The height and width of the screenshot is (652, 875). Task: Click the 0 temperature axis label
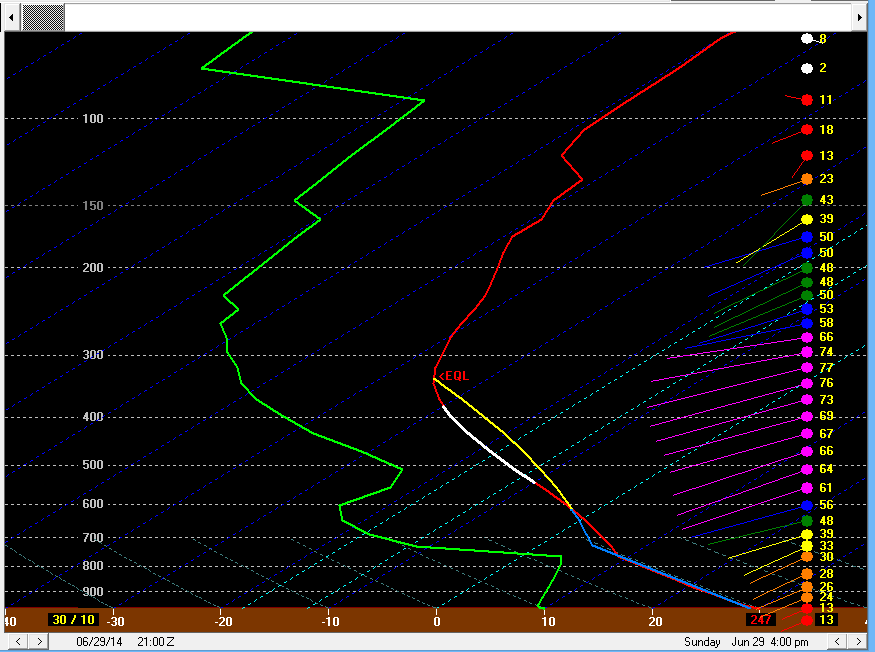coord(437,621)
